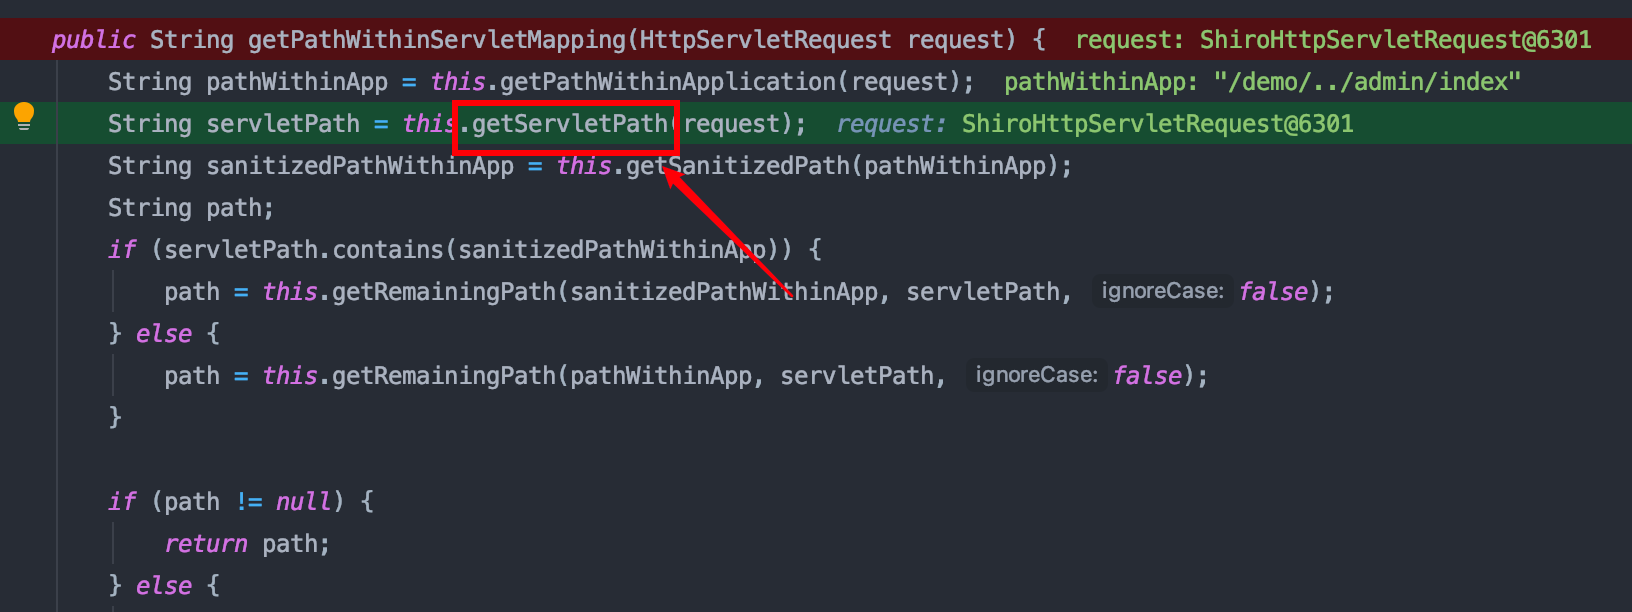Click the ignoreCase hint in the if branch
The image size is (1632, 612).
pyautogui.click(x=1161, y=291)
